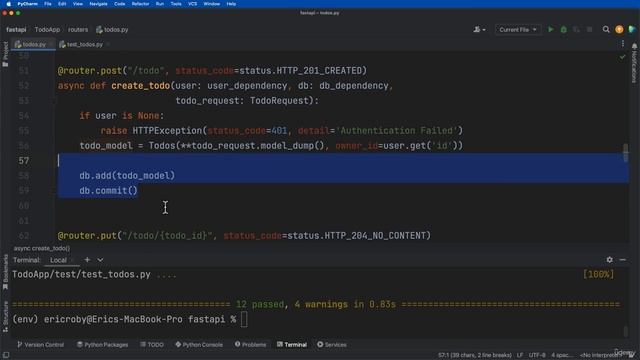The image size is (640, 360).
Task: Open the Code With Me user icon
Action: pyautogui.click(x=479, y=29)
